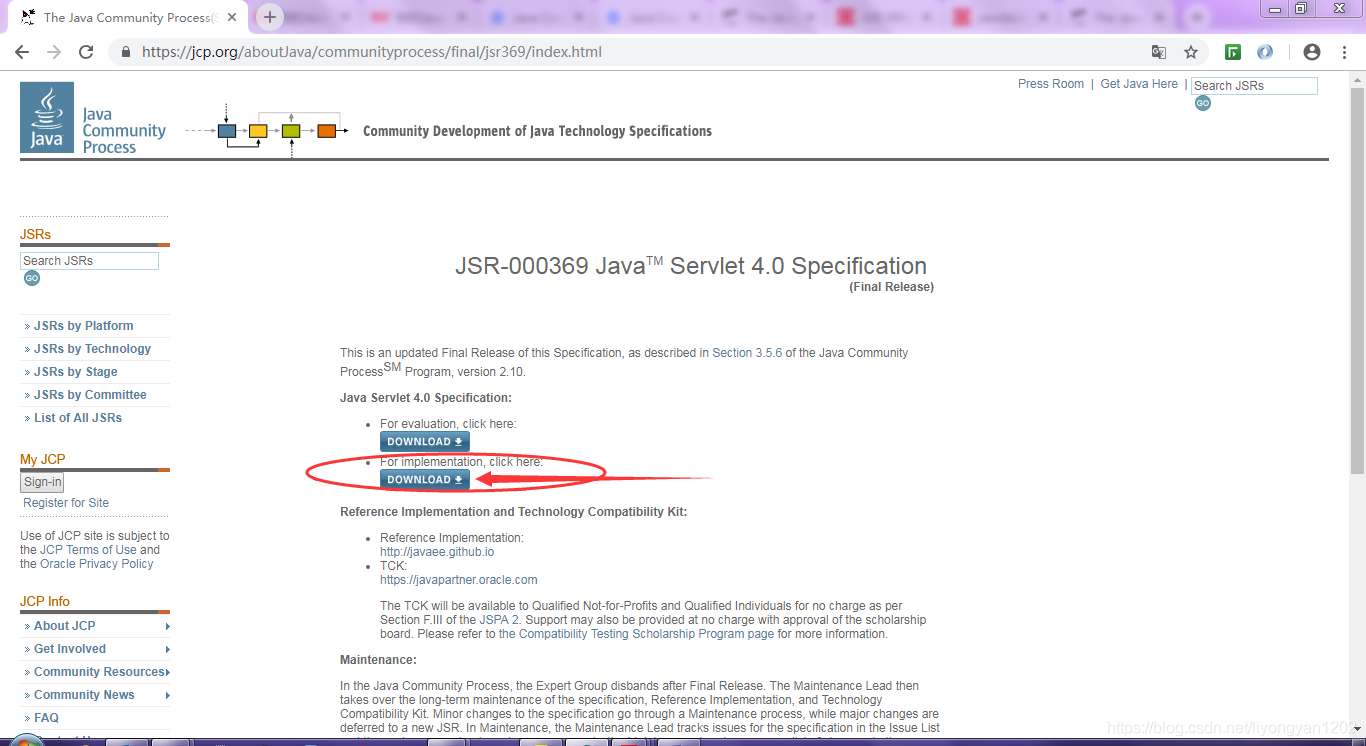Click the process diagram graphic in header
This screenshot has height=746, width=1366.
[x=267, y=130]
